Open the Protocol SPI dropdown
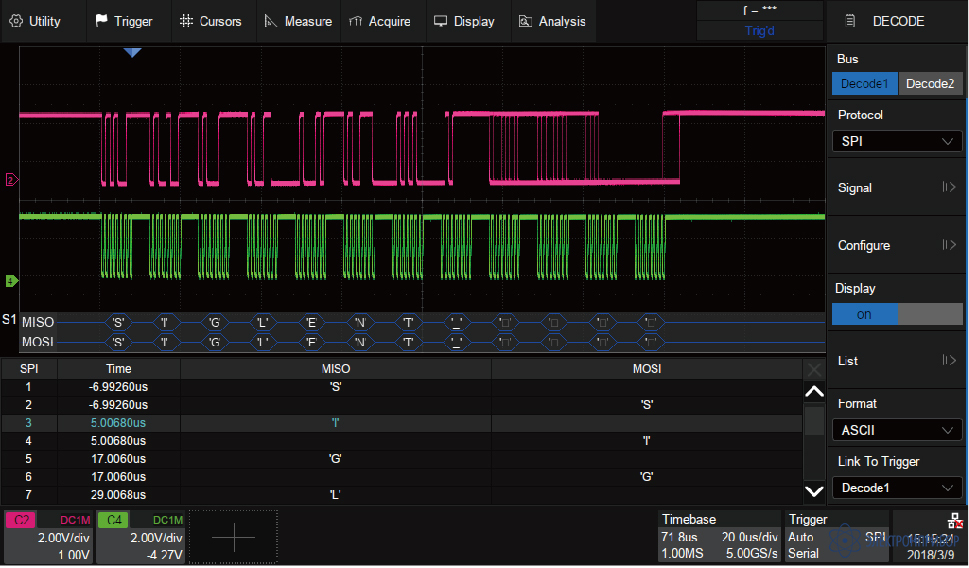969x568 pixels. pyautogui.click(x=896, y=141)
